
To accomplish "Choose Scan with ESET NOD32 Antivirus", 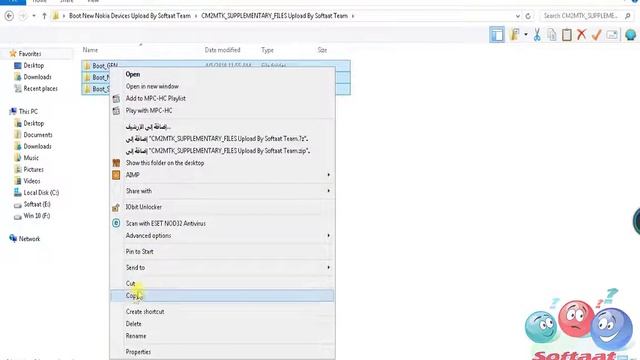I will click(x=222, y=223).
